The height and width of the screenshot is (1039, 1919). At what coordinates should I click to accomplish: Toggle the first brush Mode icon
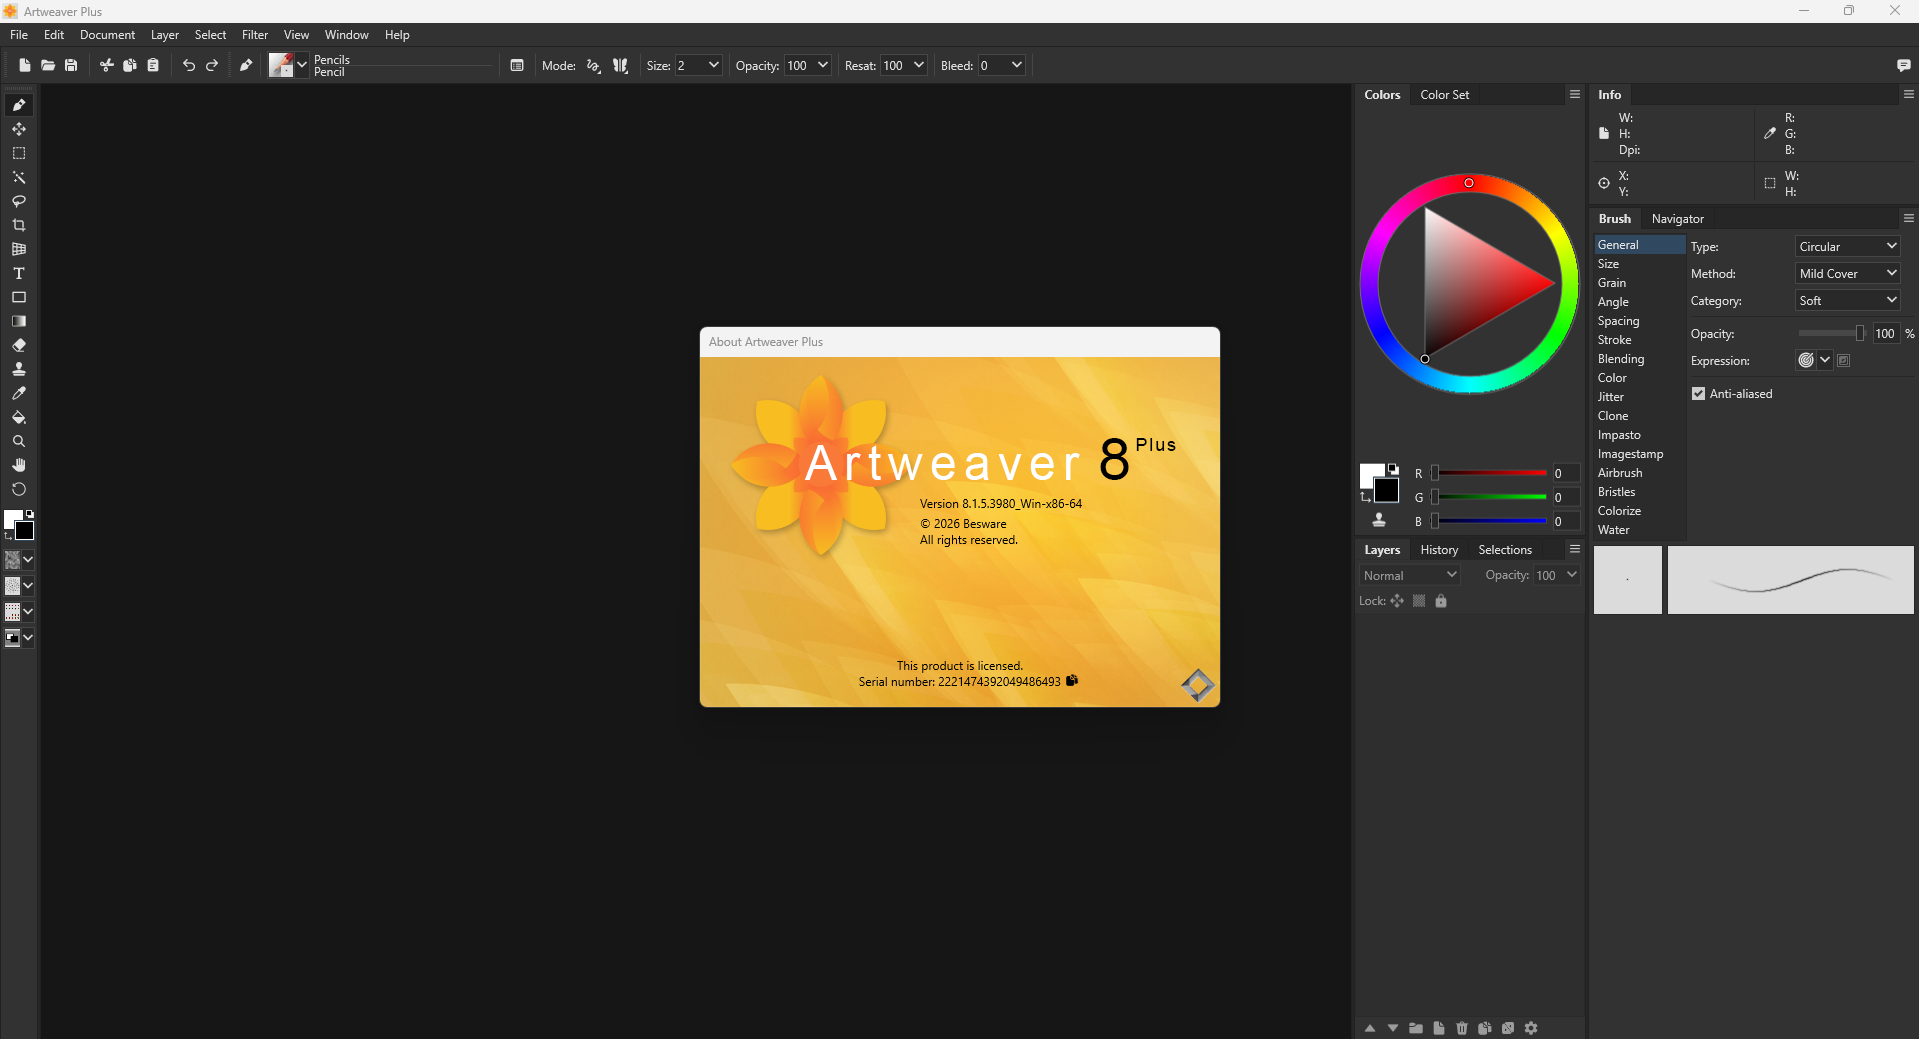[594, 65]
